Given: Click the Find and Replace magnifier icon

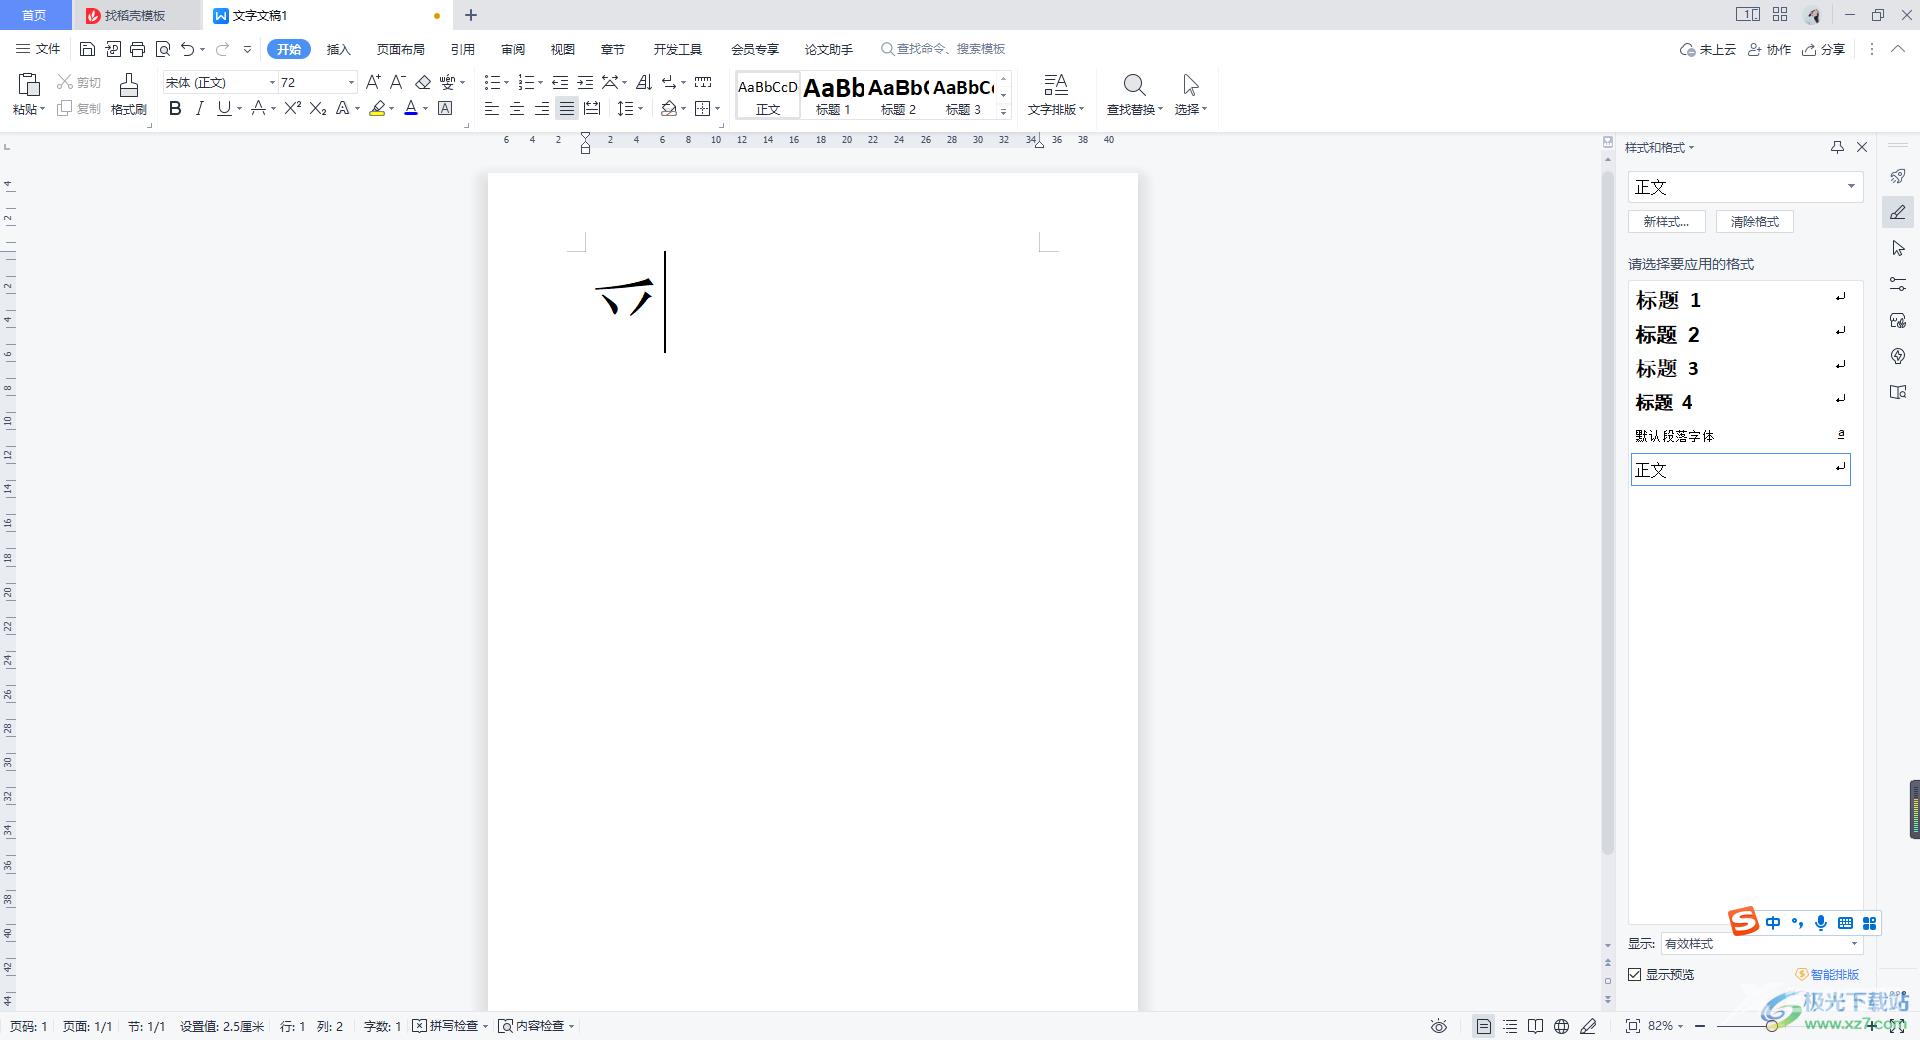Looking at the screenshot, I should click(1134, 84).
